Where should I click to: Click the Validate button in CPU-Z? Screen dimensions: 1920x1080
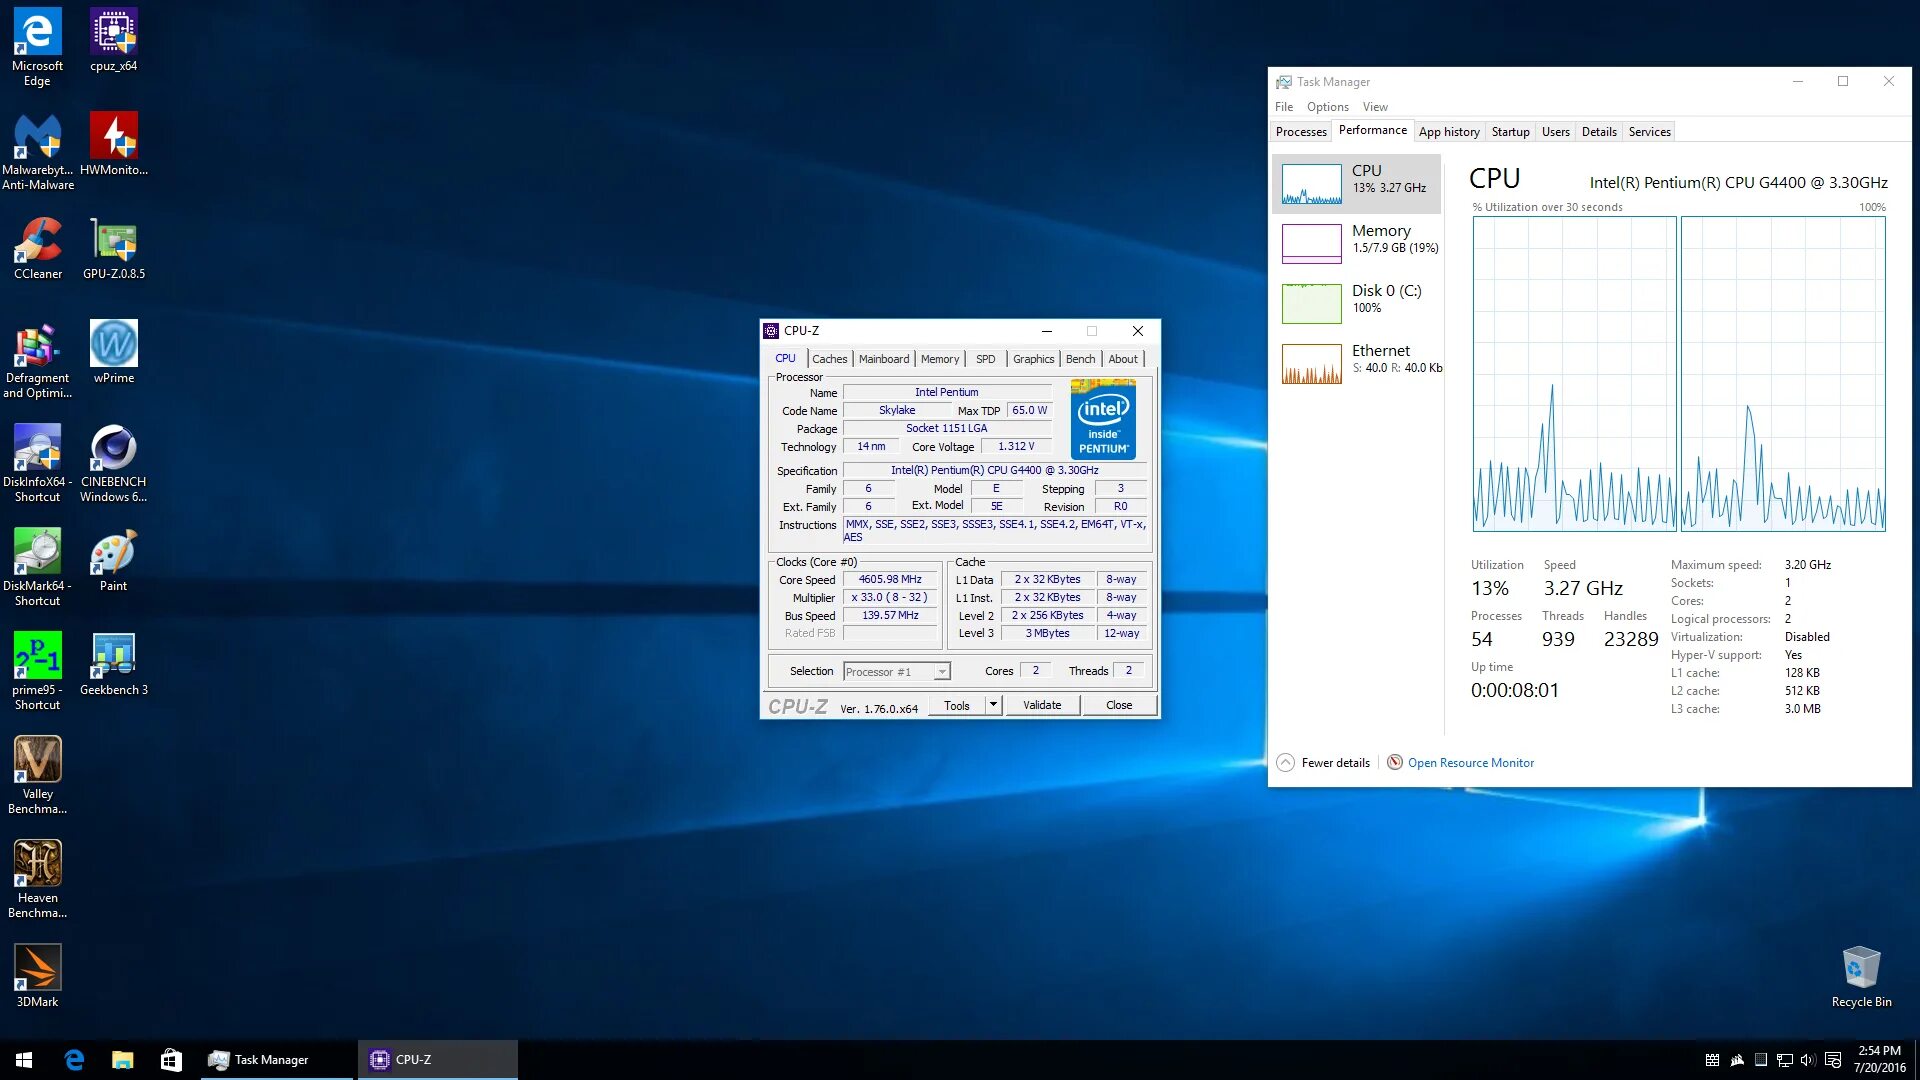pos(1042,705)
